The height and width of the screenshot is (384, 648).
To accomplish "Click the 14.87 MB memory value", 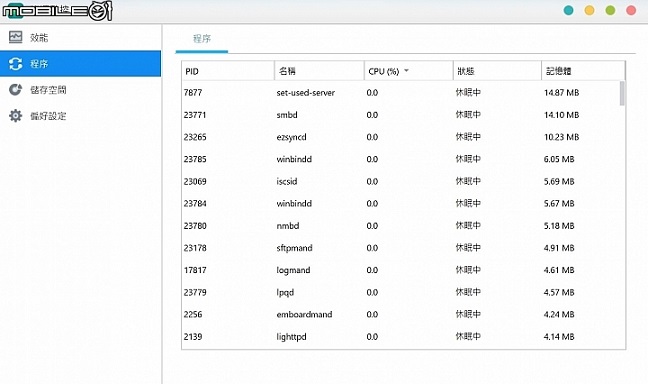I will coord(561,93).
